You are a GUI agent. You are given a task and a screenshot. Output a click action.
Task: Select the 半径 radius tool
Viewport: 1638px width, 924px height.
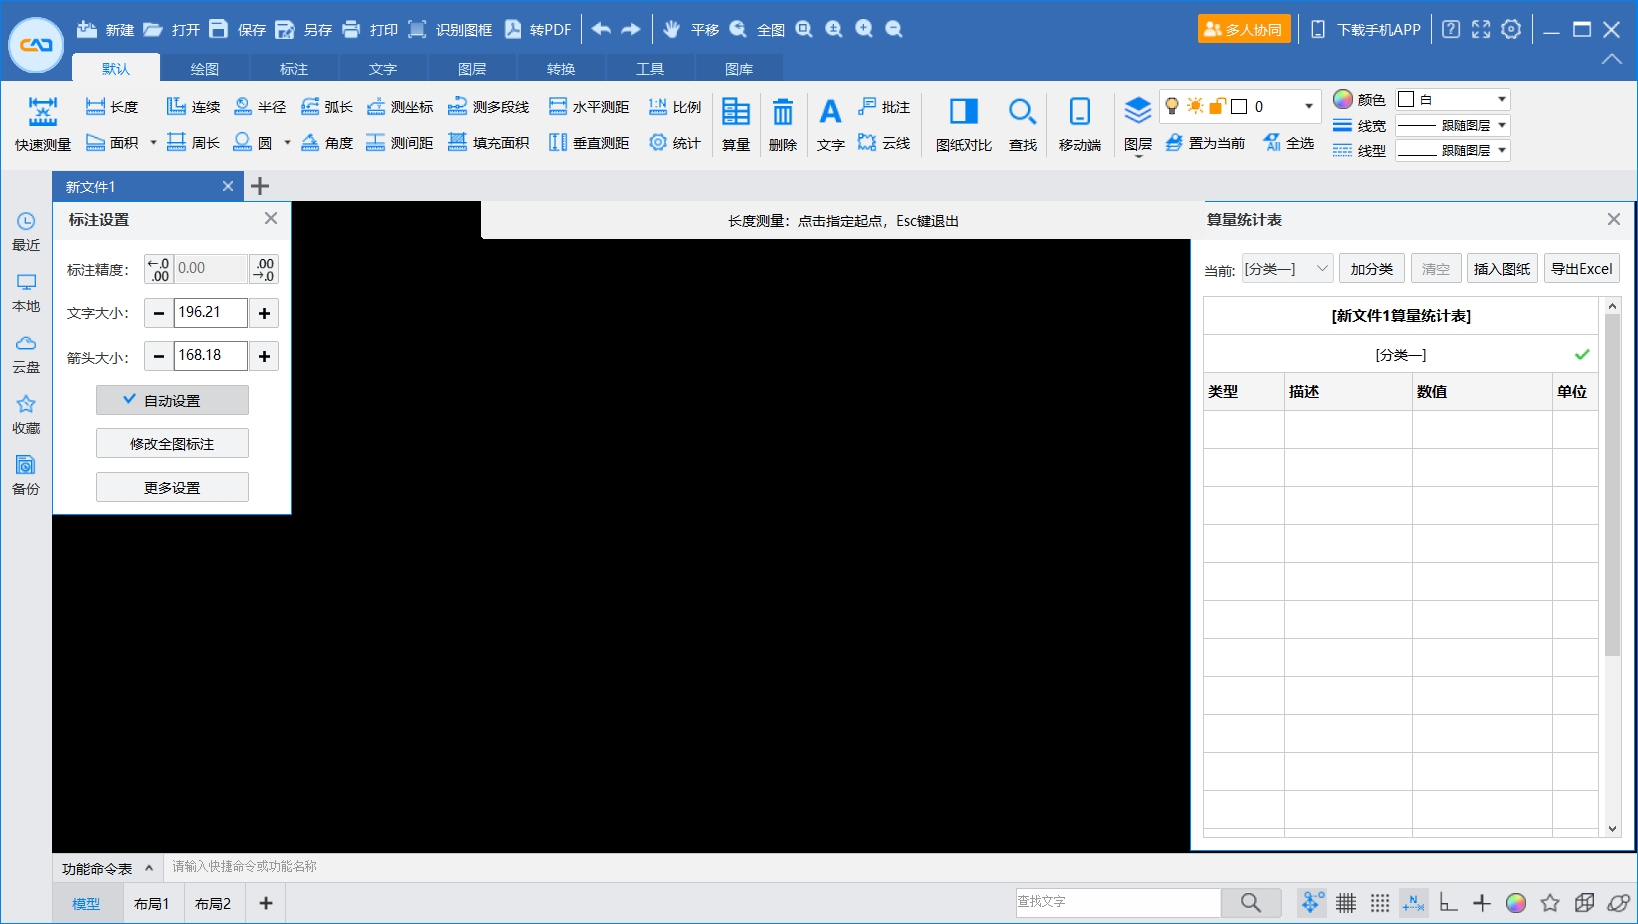[x=260, y=107]
